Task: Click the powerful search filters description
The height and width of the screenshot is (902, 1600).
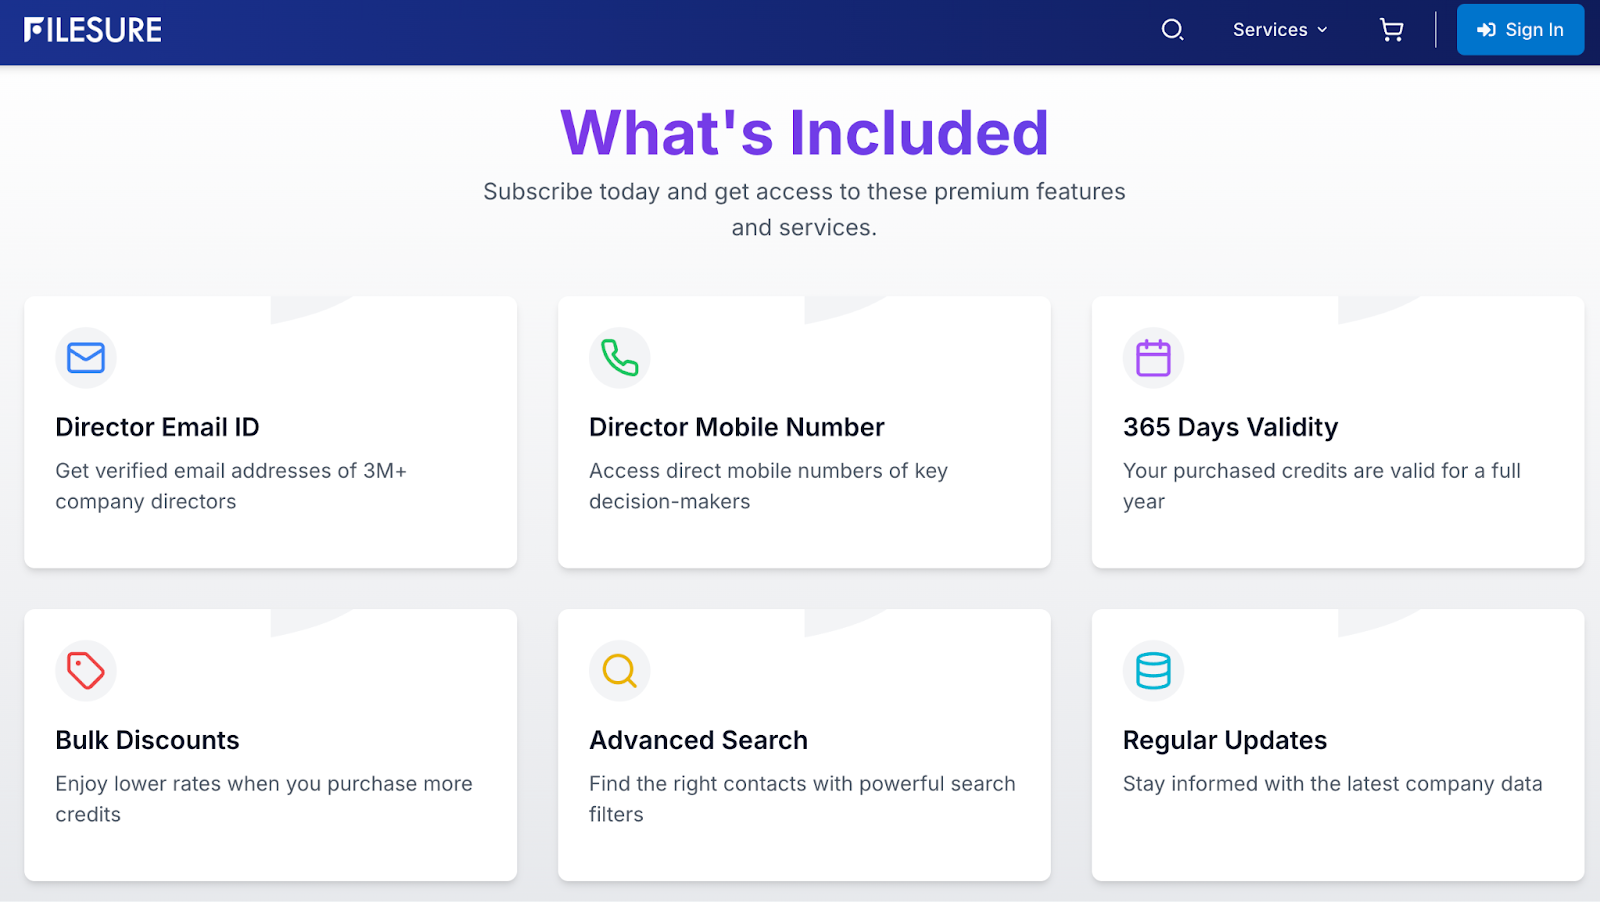Action: tap(801, 799)
